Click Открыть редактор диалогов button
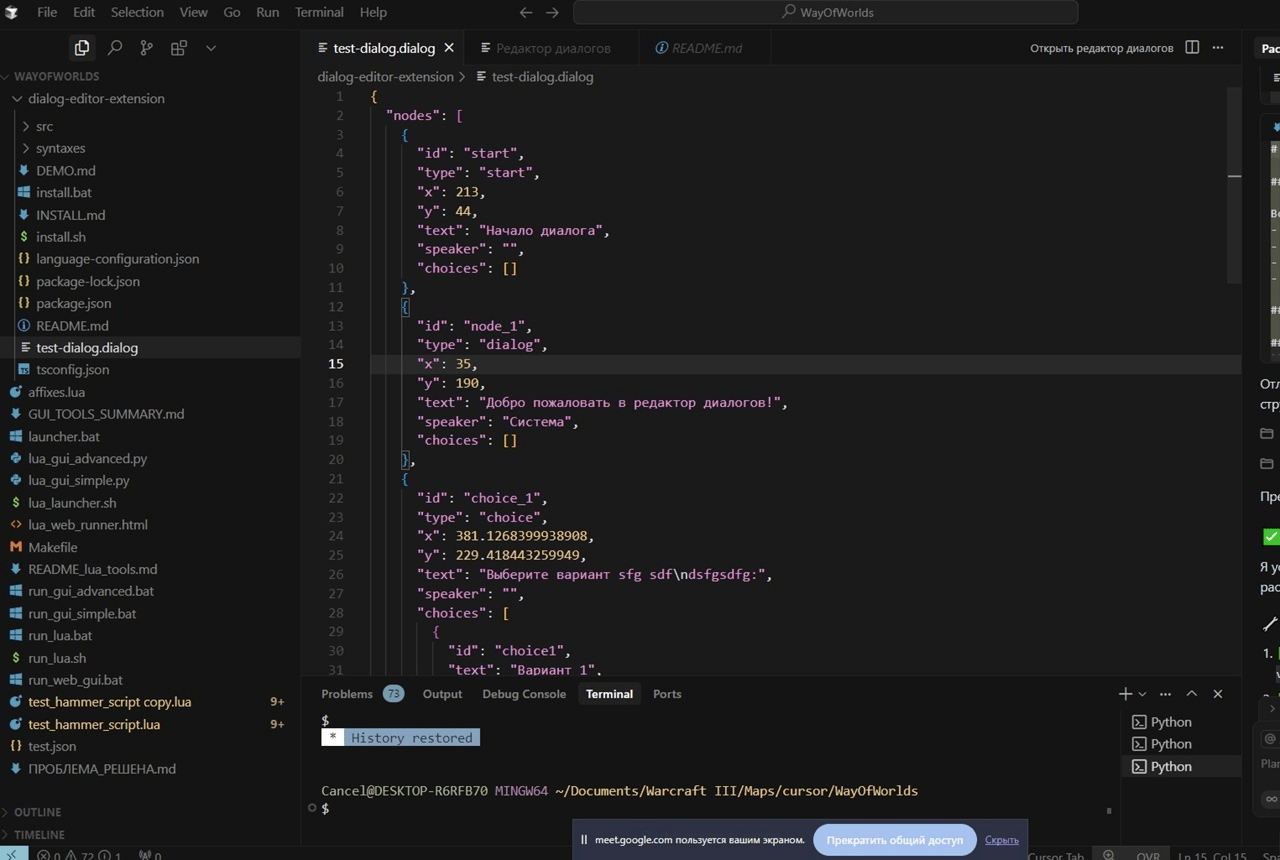The width and height of the screenshot is (1280, 860). tap(1101, 48)
